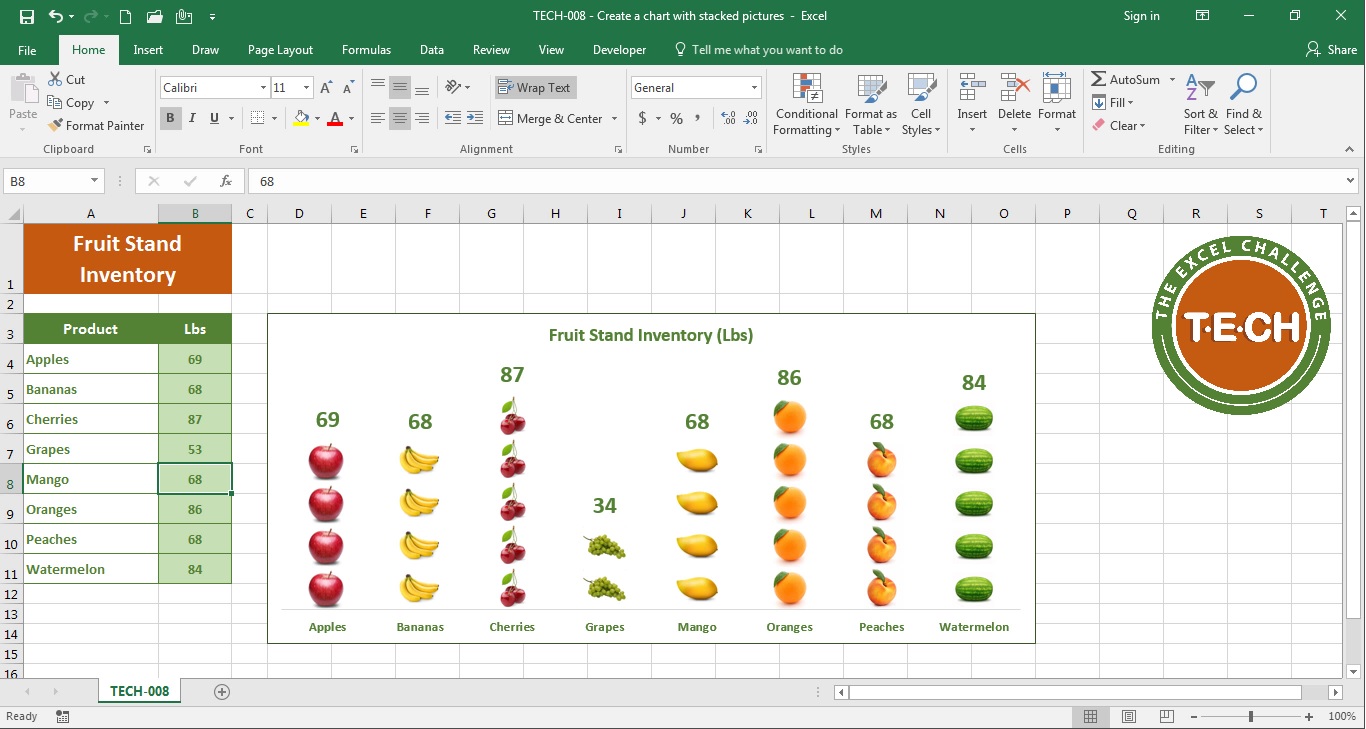Toggle Wrap Text on the cell

[535, 88]
